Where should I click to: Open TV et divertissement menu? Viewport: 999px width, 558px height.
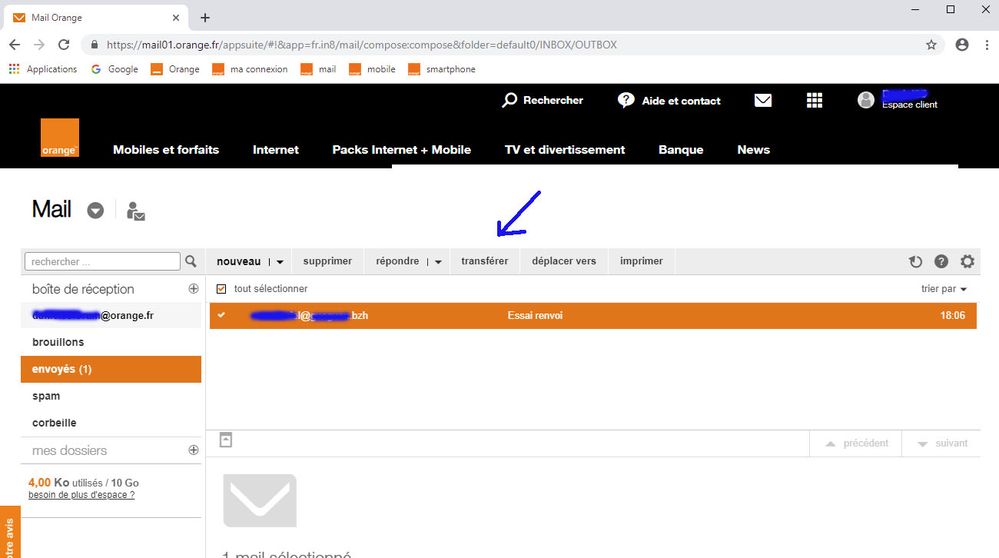point(564,150)
